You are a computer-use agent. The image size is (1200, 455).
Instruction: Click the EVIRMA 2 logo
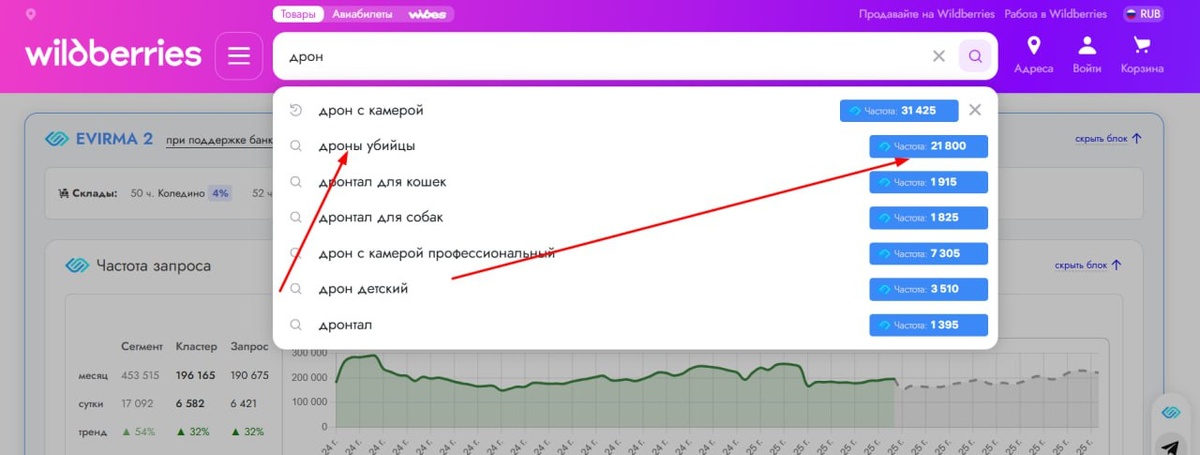click(99, 139)
